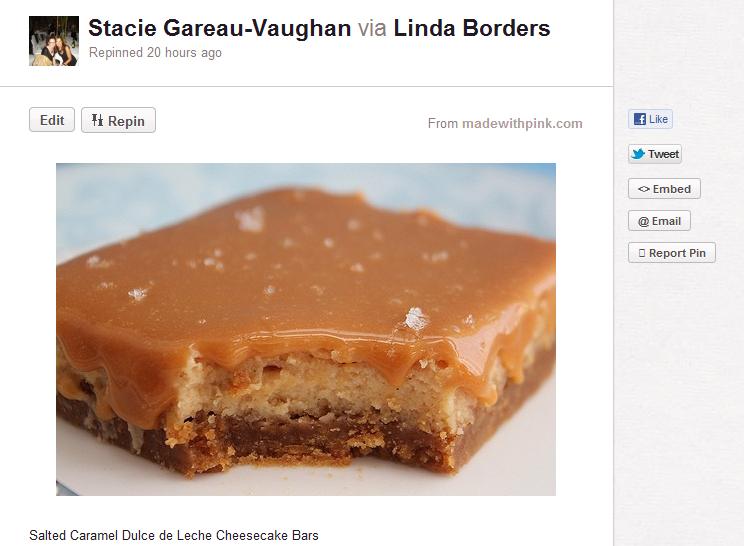Image resolution: width=744 pixels, height=546 pixels.
Task: Click the Repin button
Action: pyautogui.click(x=118, y=120)
